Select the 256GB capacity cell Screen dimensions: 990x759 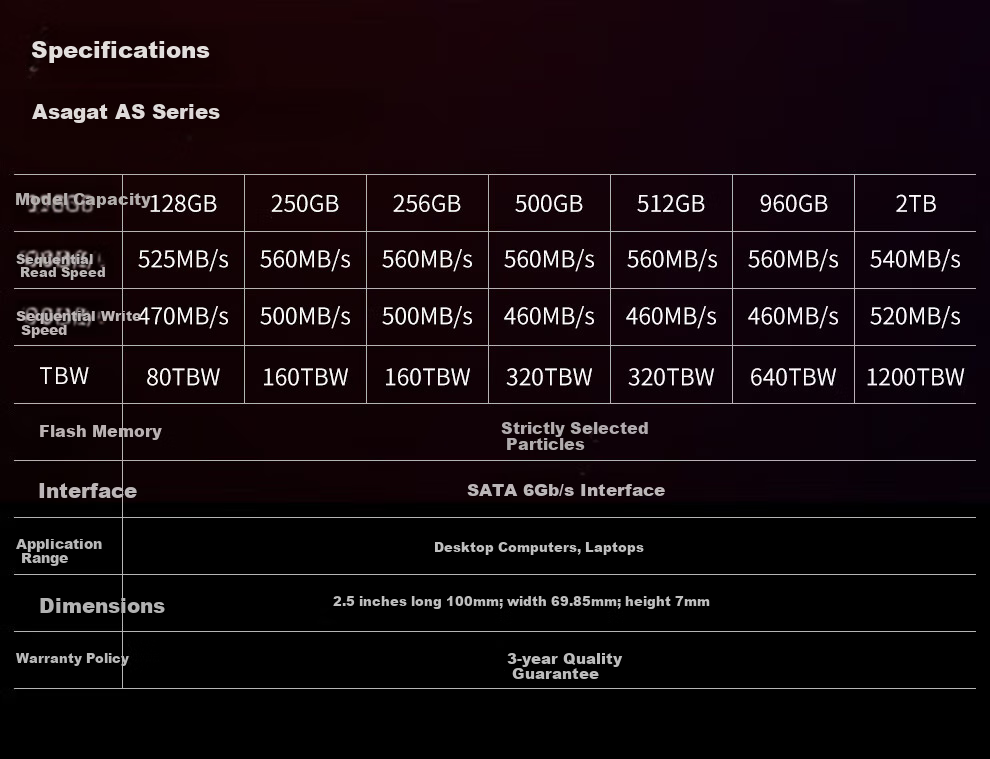(427, 203)
